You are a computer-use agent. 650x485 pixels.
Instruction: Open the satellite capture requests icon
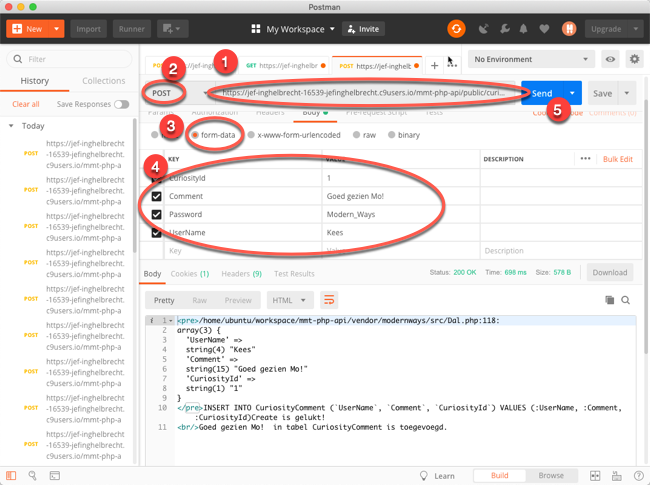coord(483,29)
